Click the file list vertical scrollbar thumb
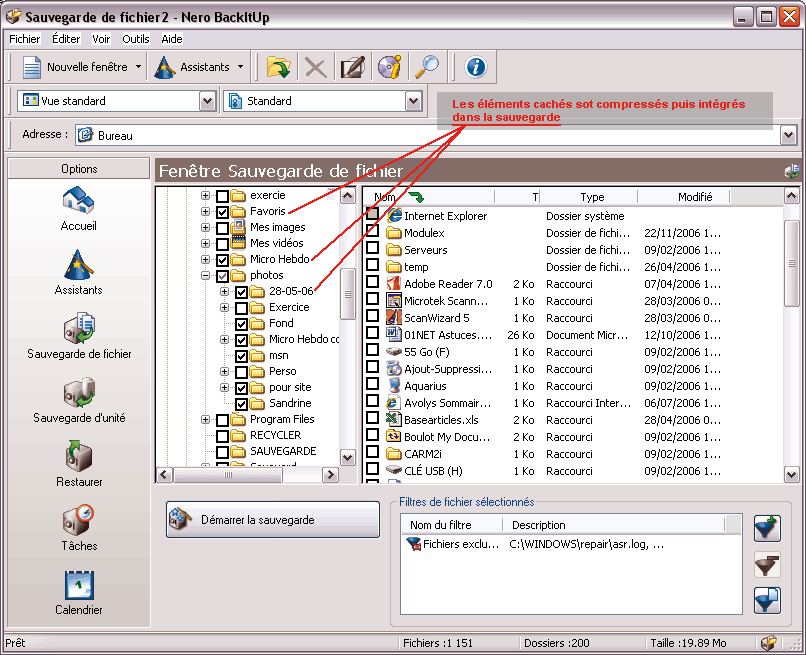 pyautogui.click(x=792, y=263)
